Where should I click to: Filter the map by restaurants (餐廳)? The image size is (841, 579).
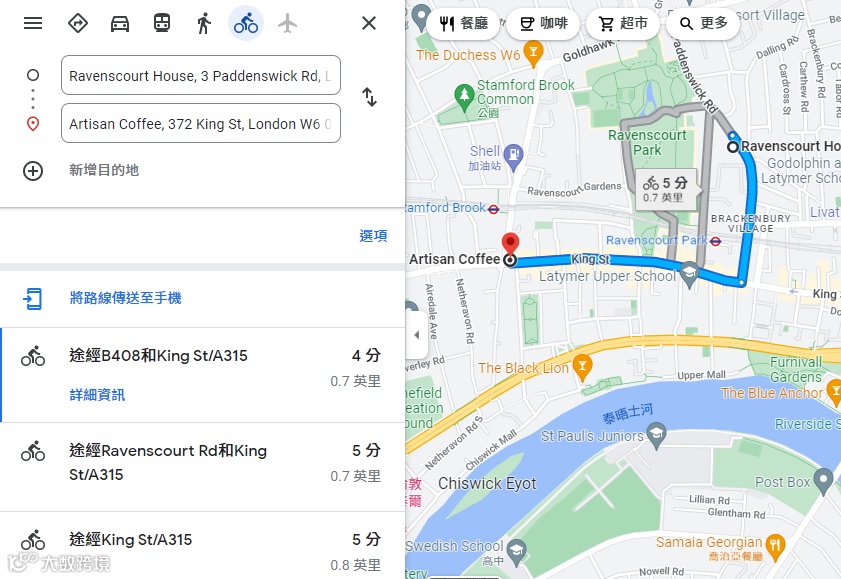click(x=463, y=23)
